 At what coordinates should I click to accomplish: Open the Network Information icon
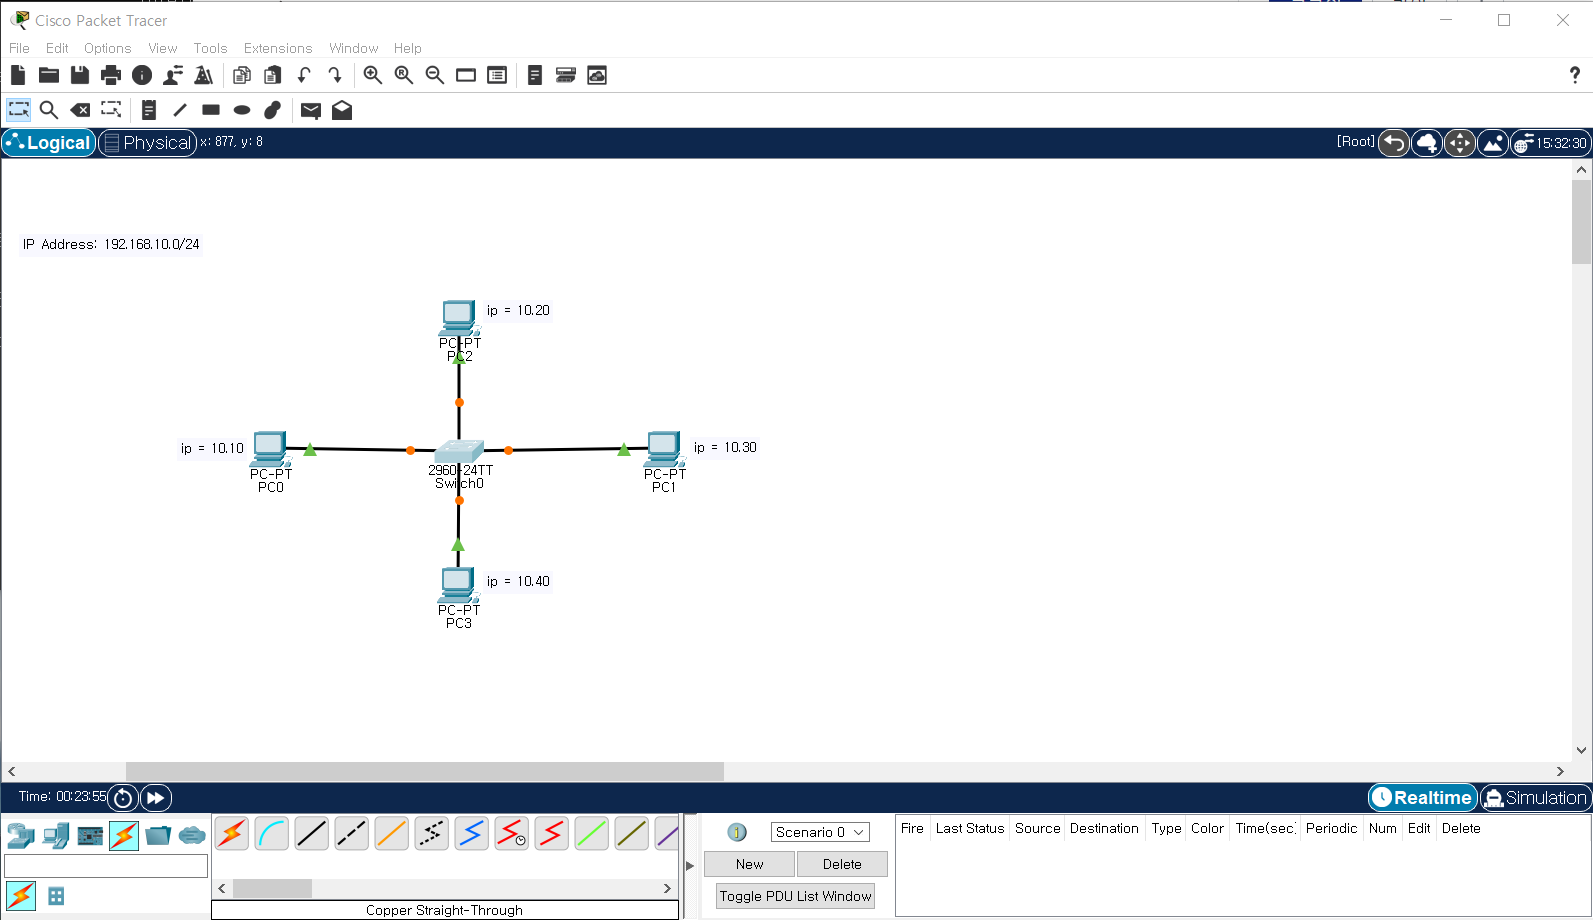142,75
